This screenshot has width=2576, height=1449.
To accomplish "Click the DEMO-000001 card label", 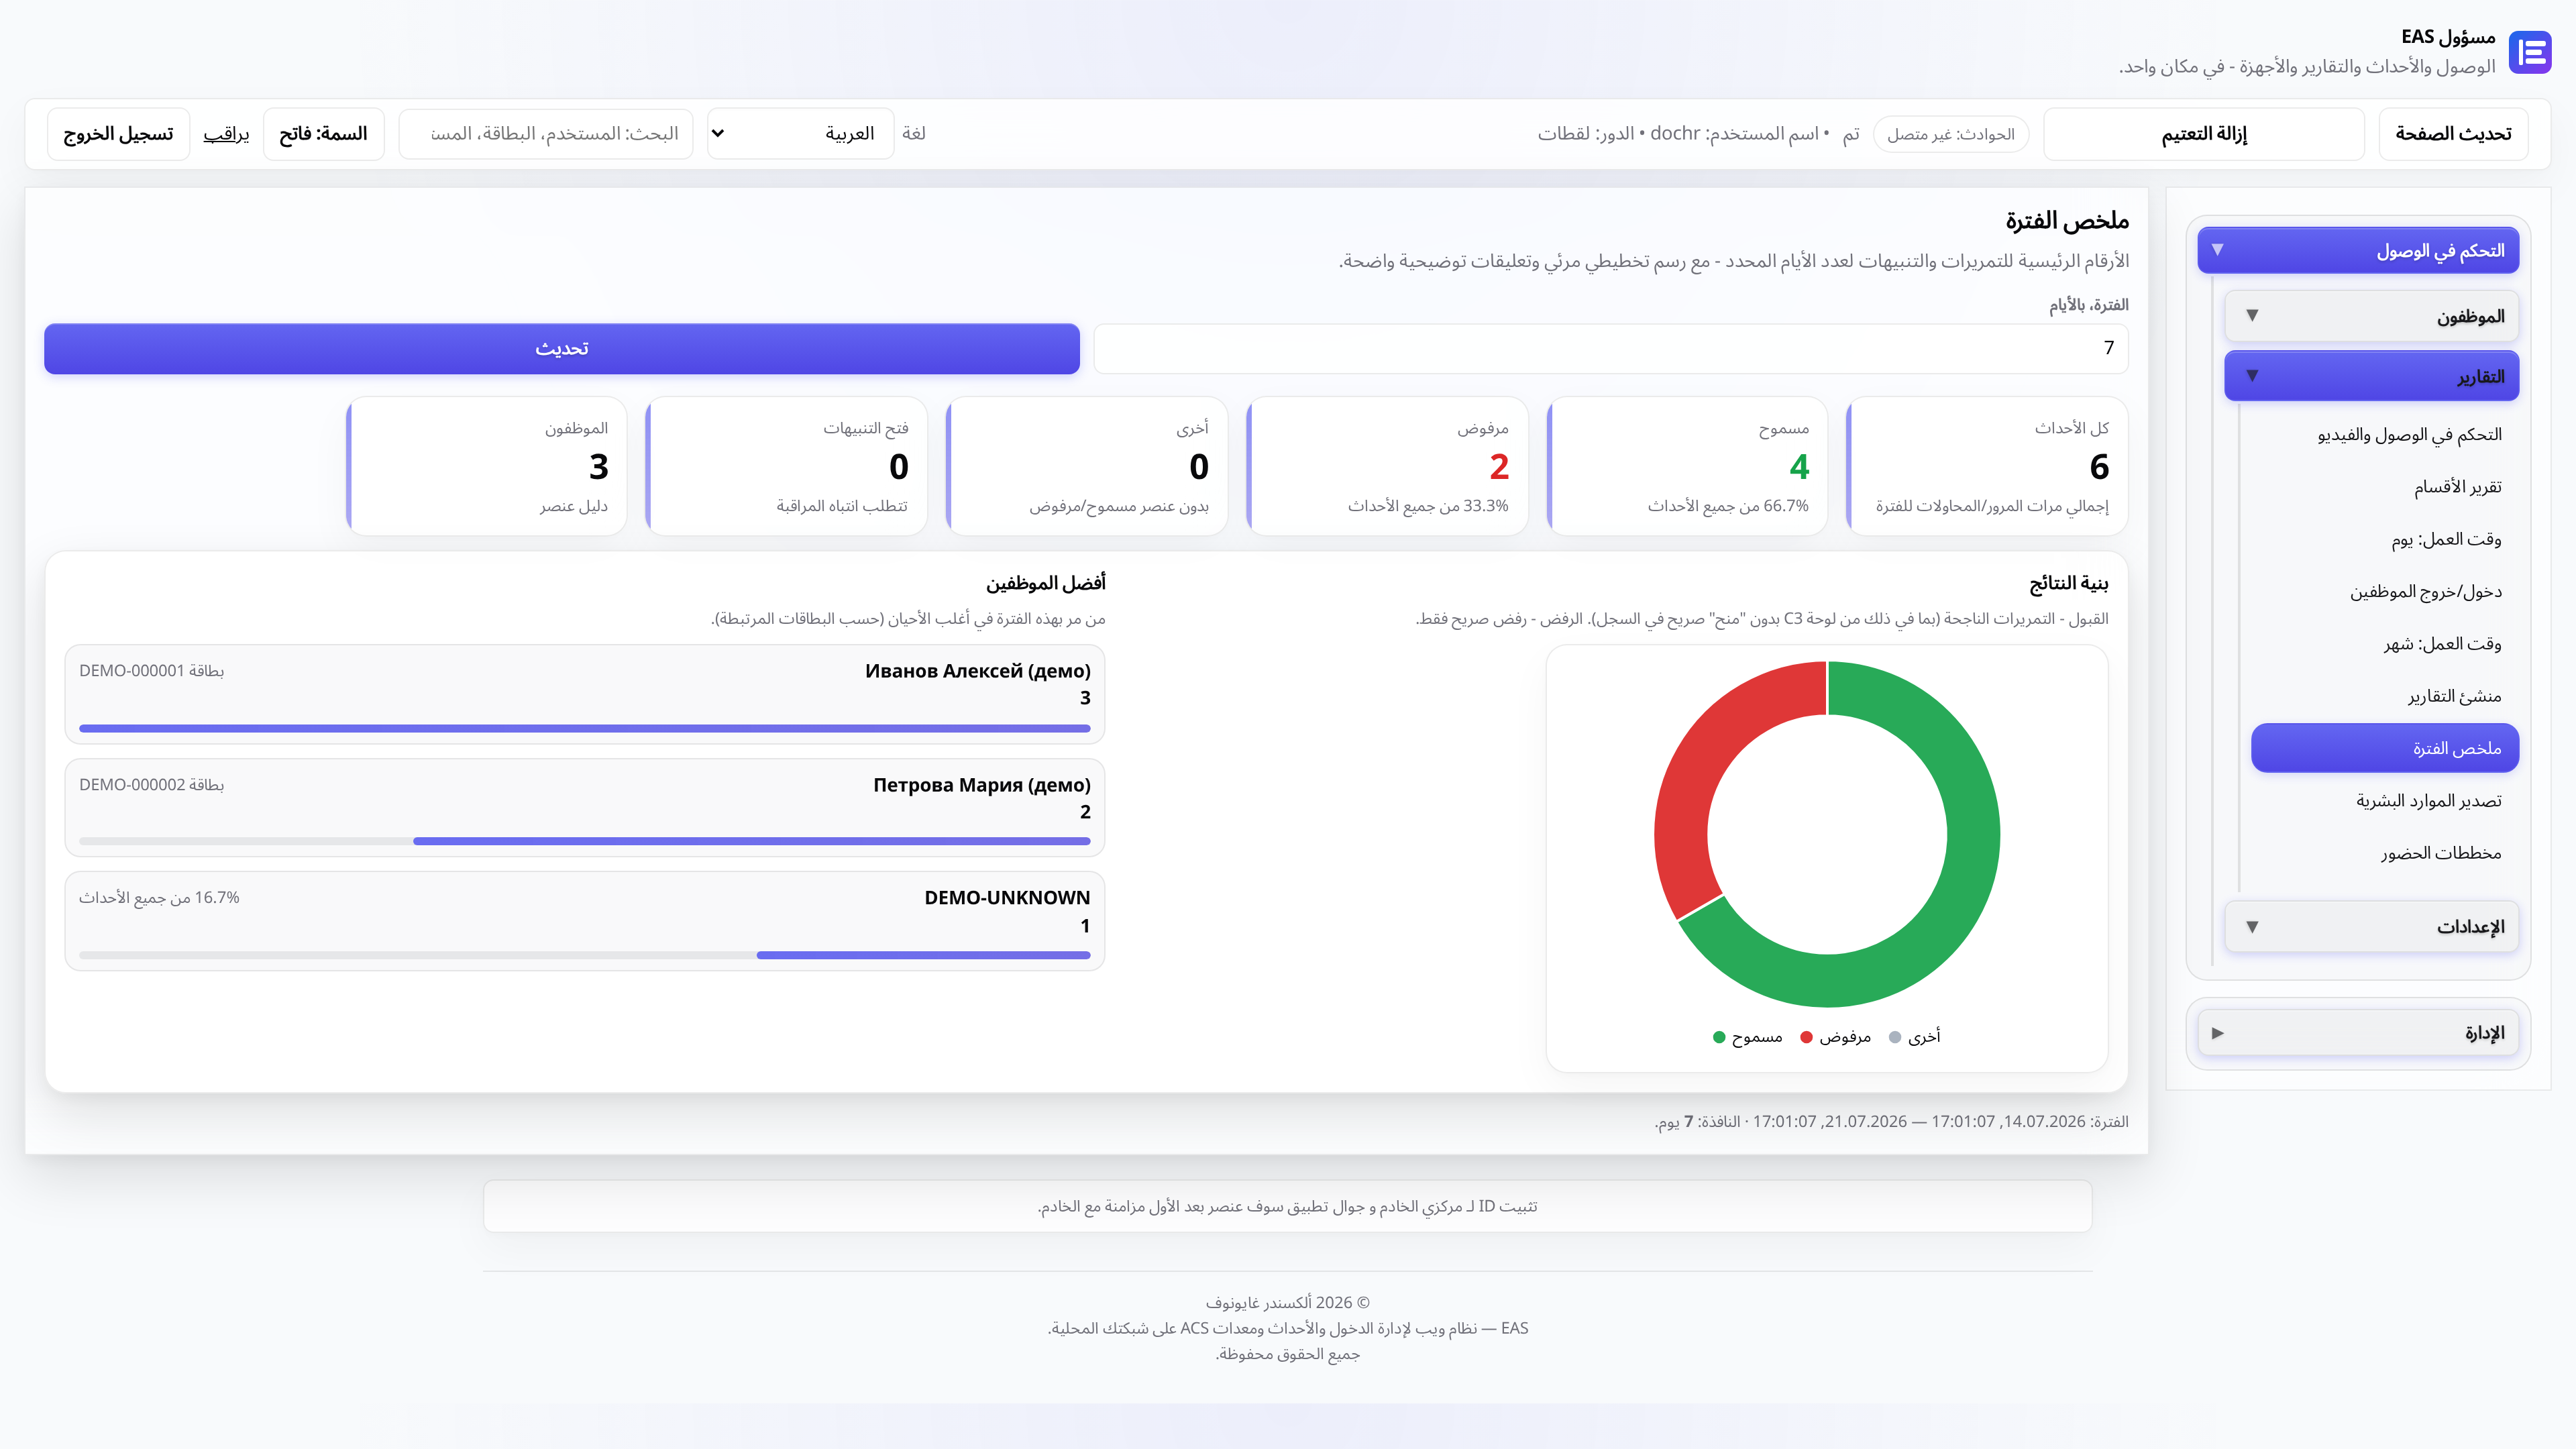I will (151, 671).
